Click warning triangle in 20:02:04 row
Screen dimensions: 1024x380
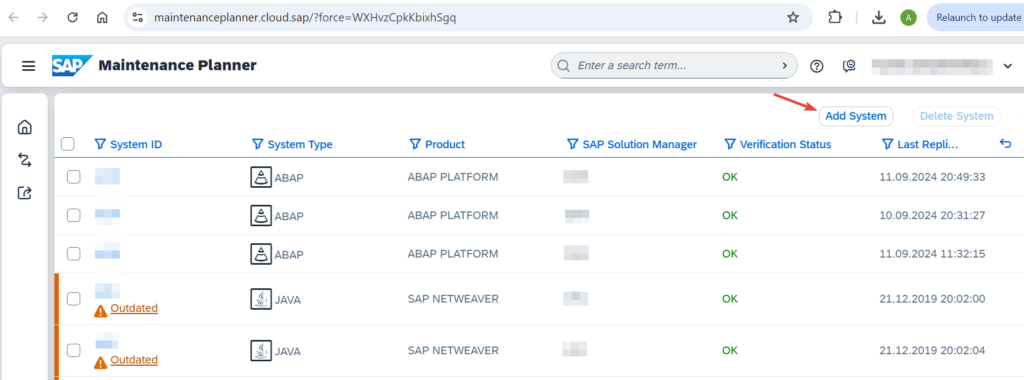click(100, 362)
